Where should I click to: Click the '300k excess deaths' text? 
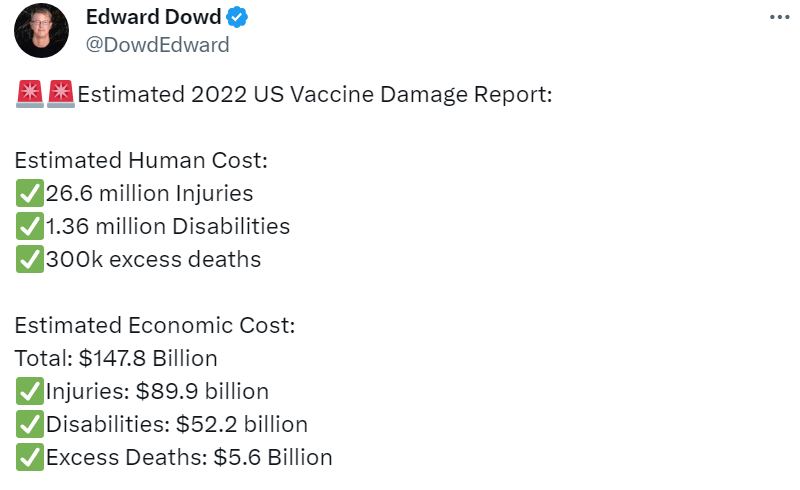(153, 259)
